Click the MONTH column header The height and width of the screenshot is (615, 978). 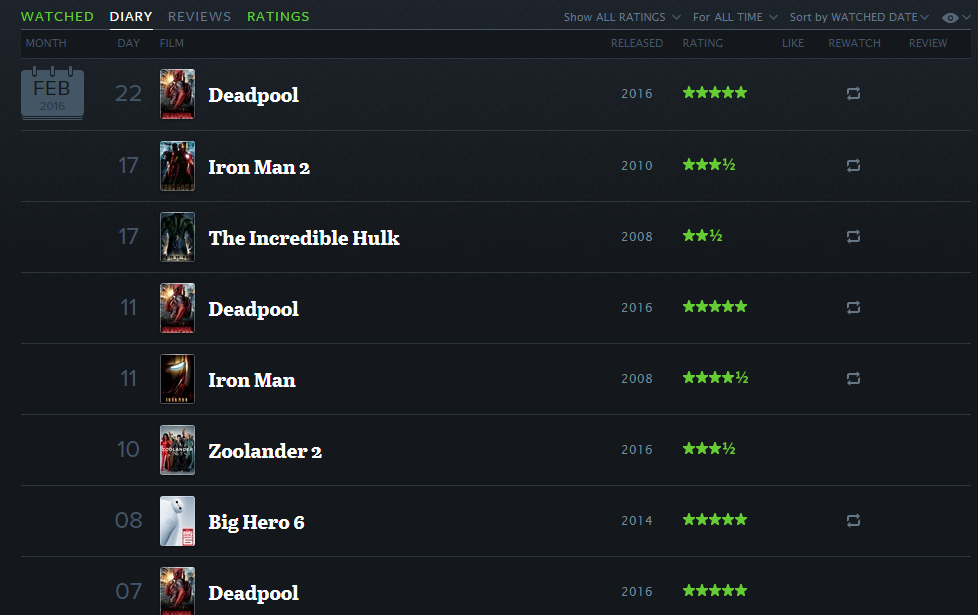pos(46,43)
